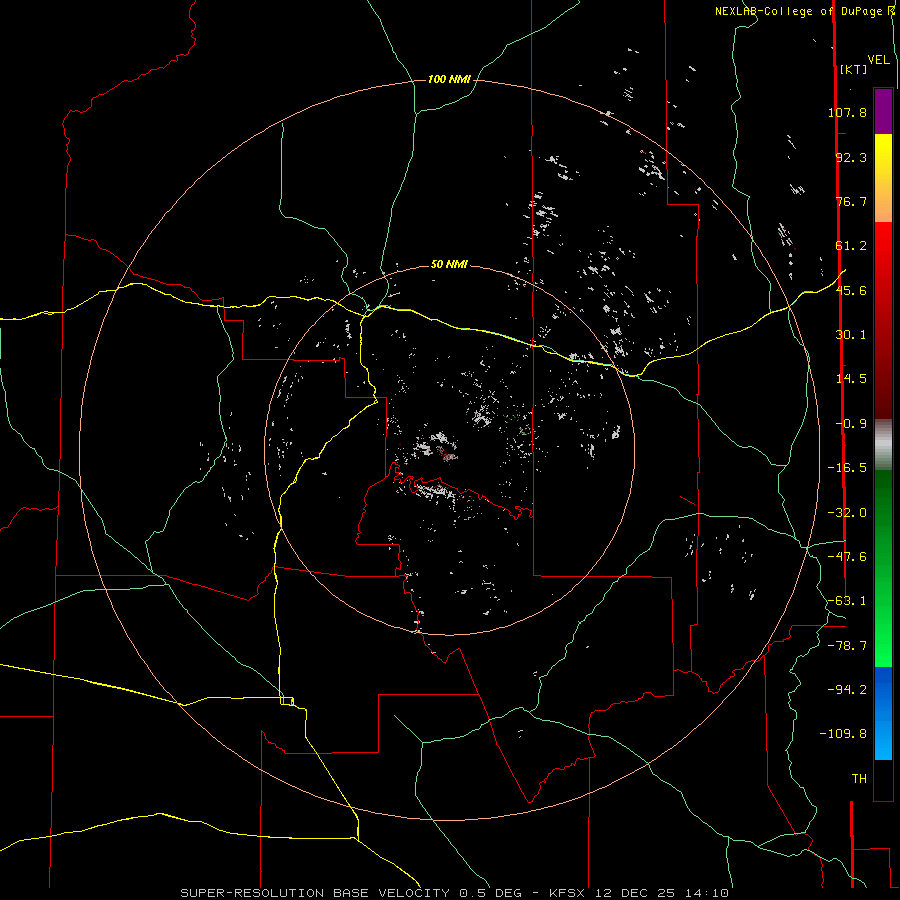This screenshot has height=900, width=900.
Task: Pick the green swatch on the velocity scale
Action: point(883,568)
